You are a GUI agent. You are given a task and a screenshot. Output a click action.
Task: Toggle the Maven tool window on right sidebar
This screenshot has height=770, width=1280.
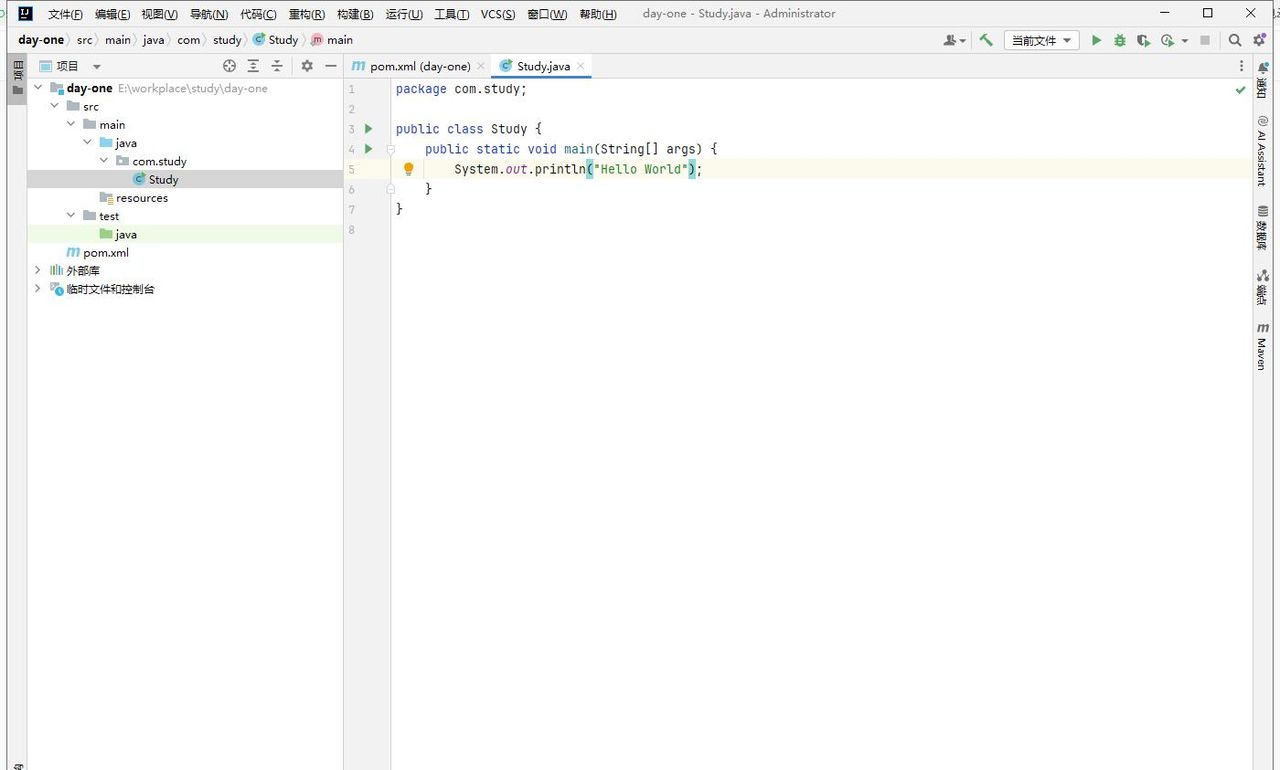1263,346
